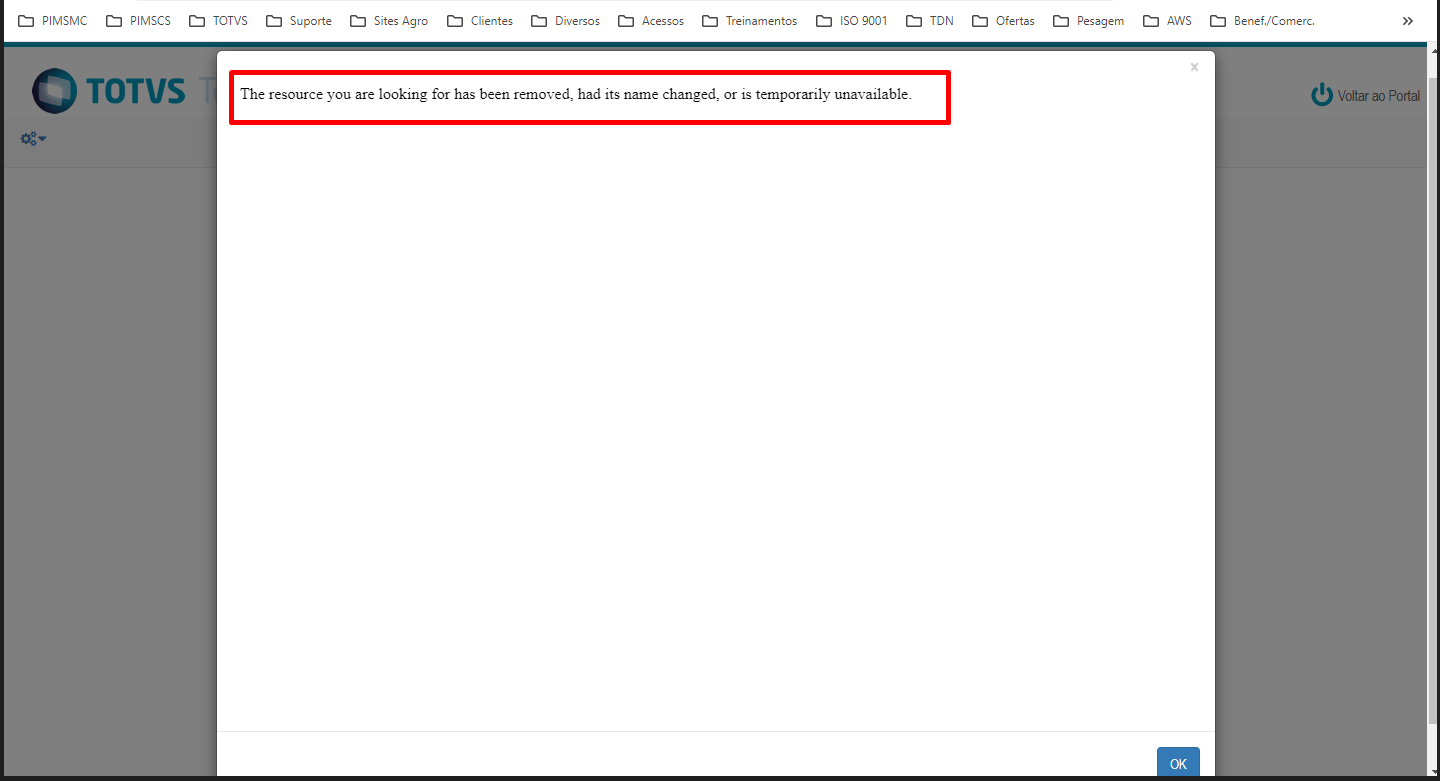Open the Acessos bookmarks folder
Image resolution: width=1440 pixels, height=781 pixels.
(x=651, y=21)
